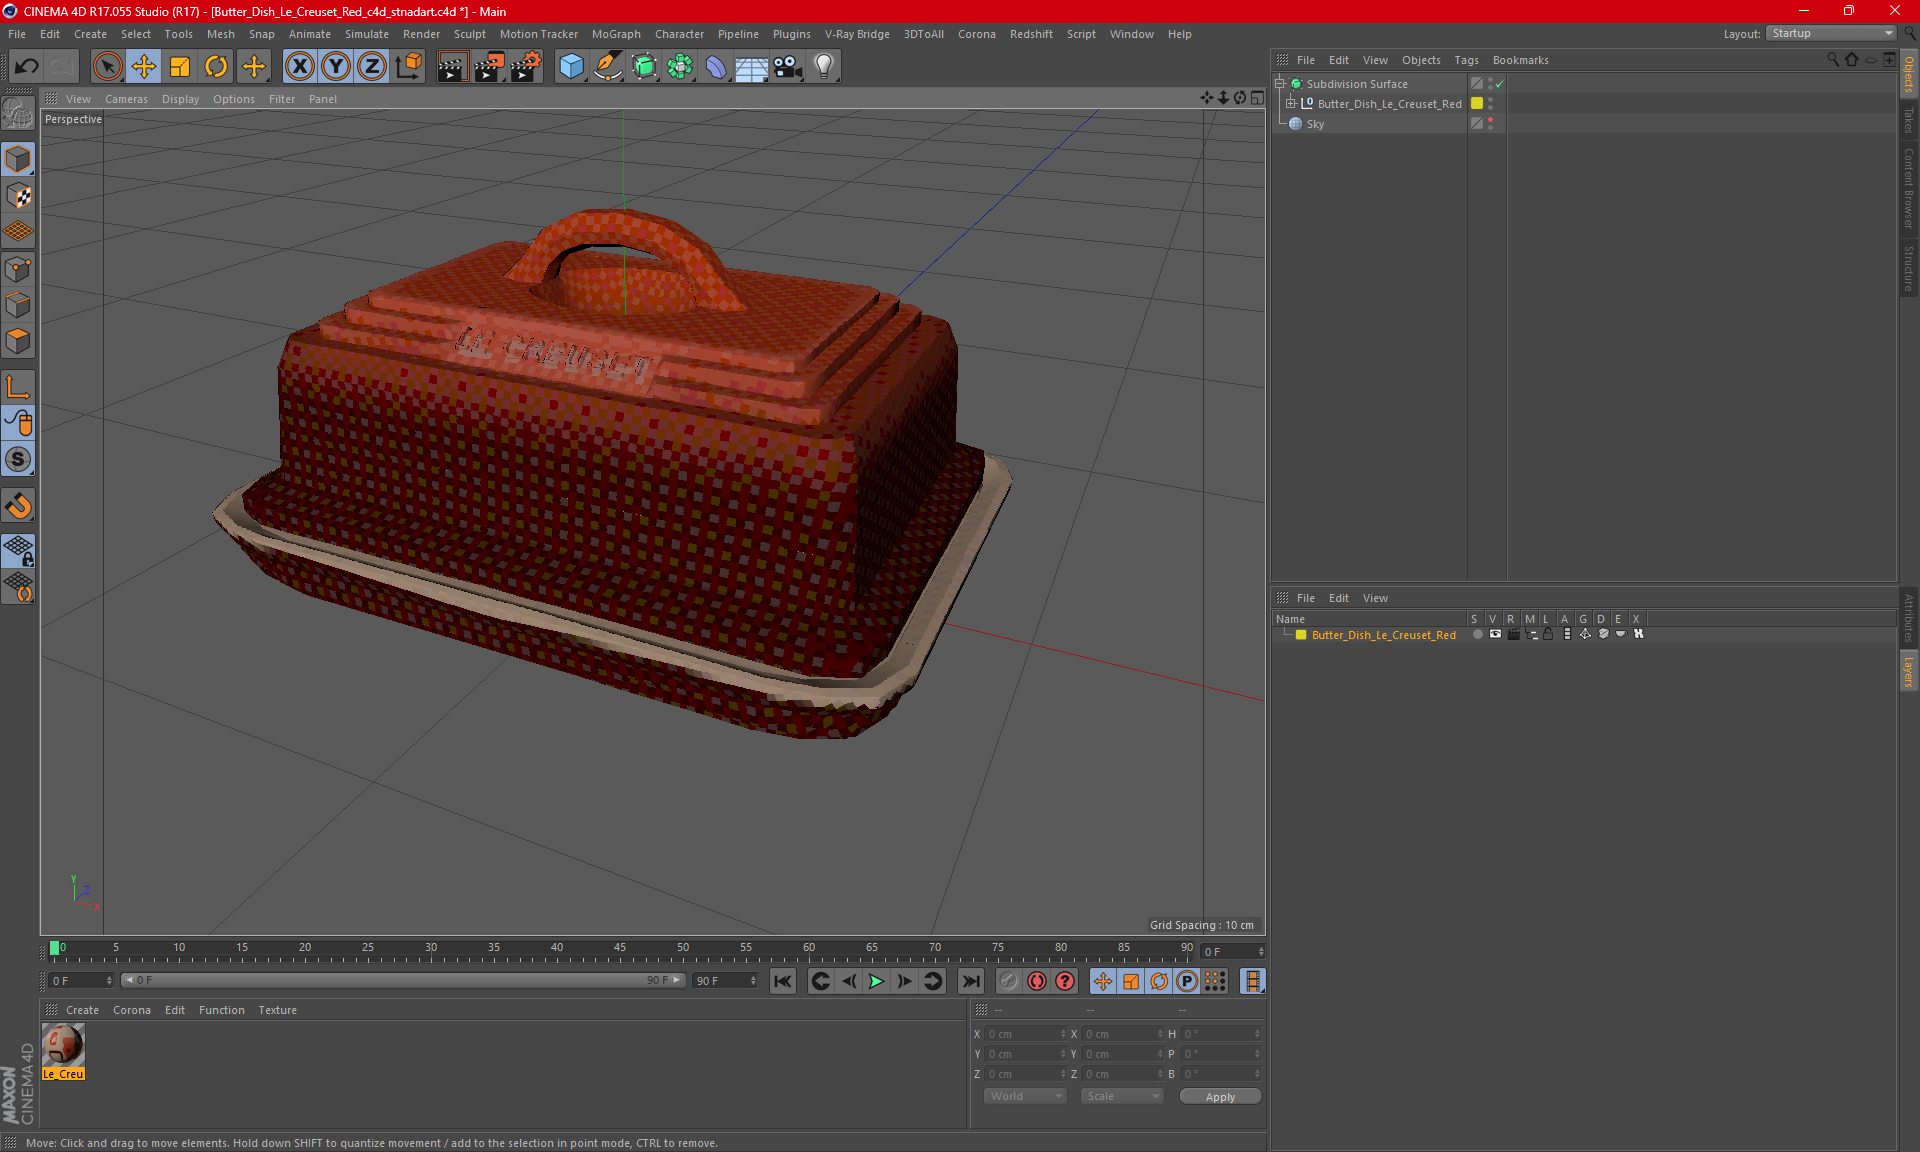This screenshot has width=1920, height=1152.
Task: Enable the Axis tool
Action: [x=18, y=387]
